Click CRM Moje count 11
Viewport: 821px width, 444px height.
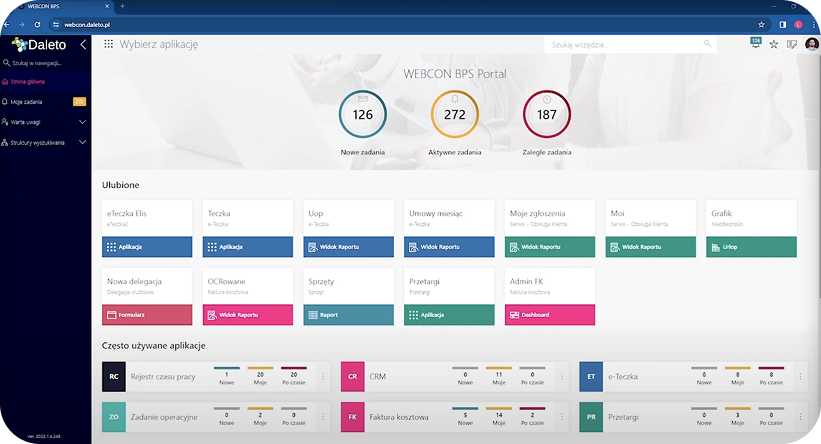[499, 374]
